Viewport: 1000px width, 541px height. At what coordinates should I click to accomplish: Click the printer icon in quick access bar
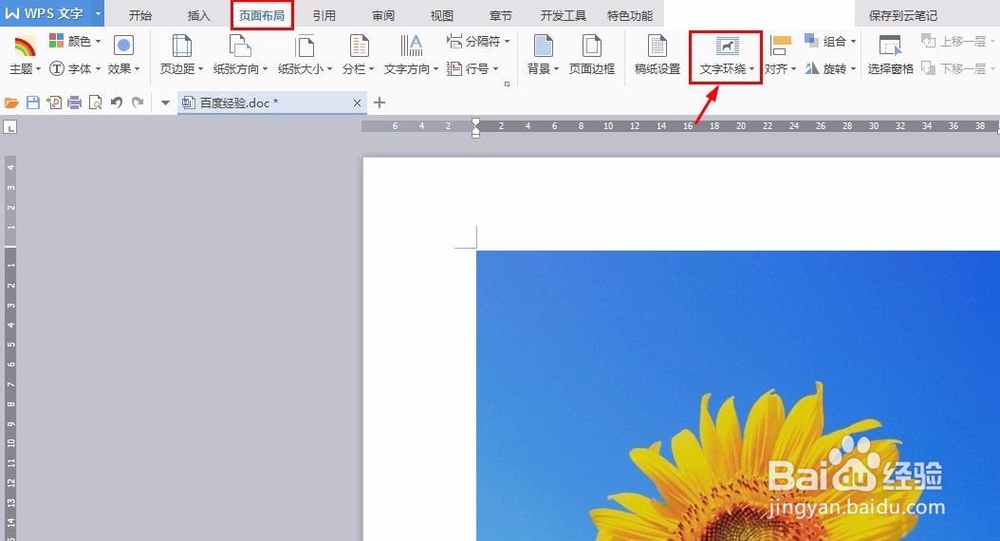click(x=75, y=103)
